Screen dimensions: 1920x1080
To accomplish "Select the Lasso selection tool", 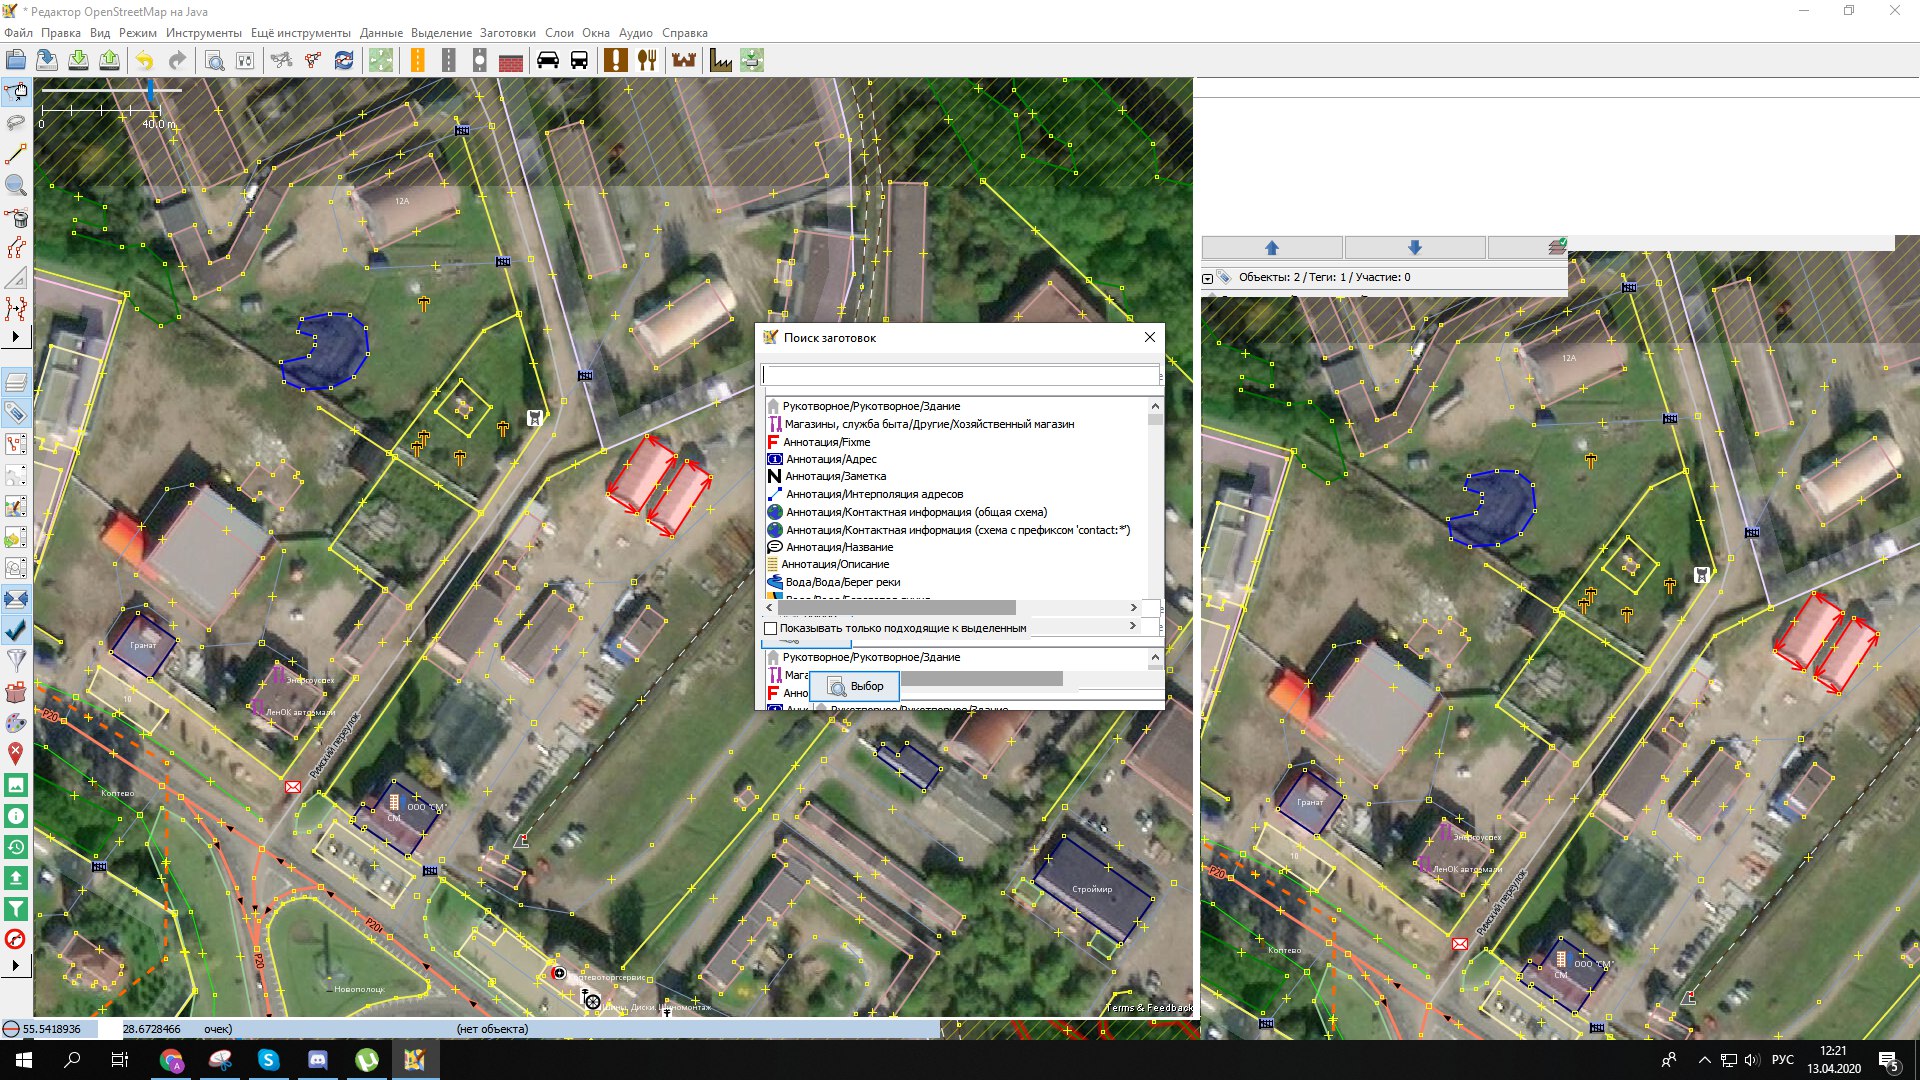I will [16, 124].
